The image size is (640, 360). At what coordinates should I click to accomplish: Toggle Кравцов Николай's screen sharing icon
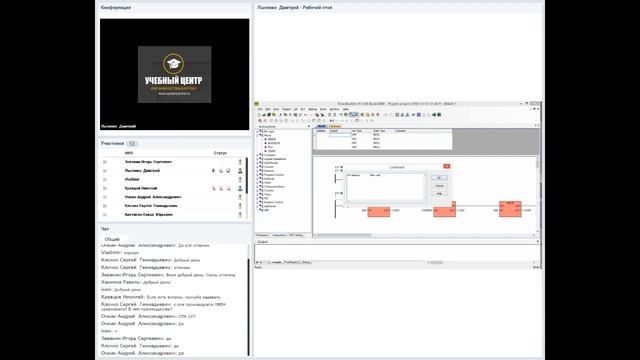click(228, 189)
